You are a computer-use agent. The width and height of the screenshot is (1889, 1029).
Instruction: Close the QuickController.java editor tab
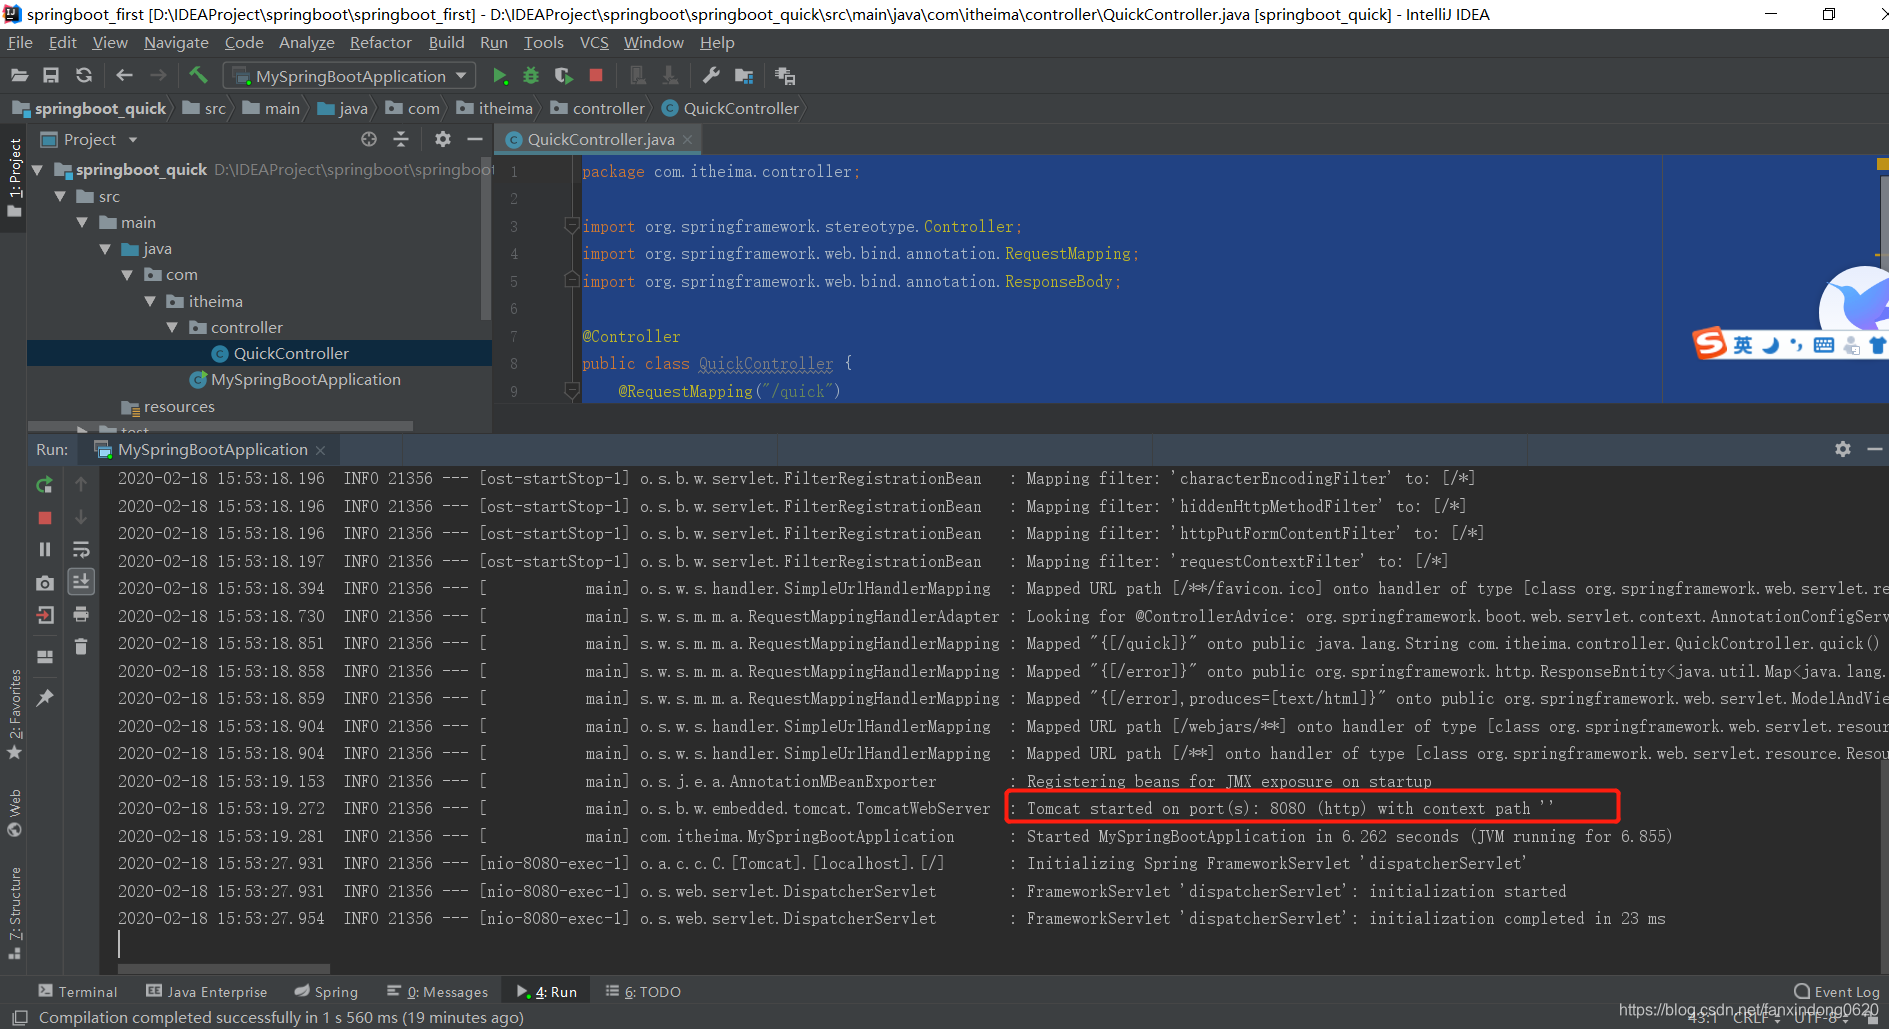687,140
